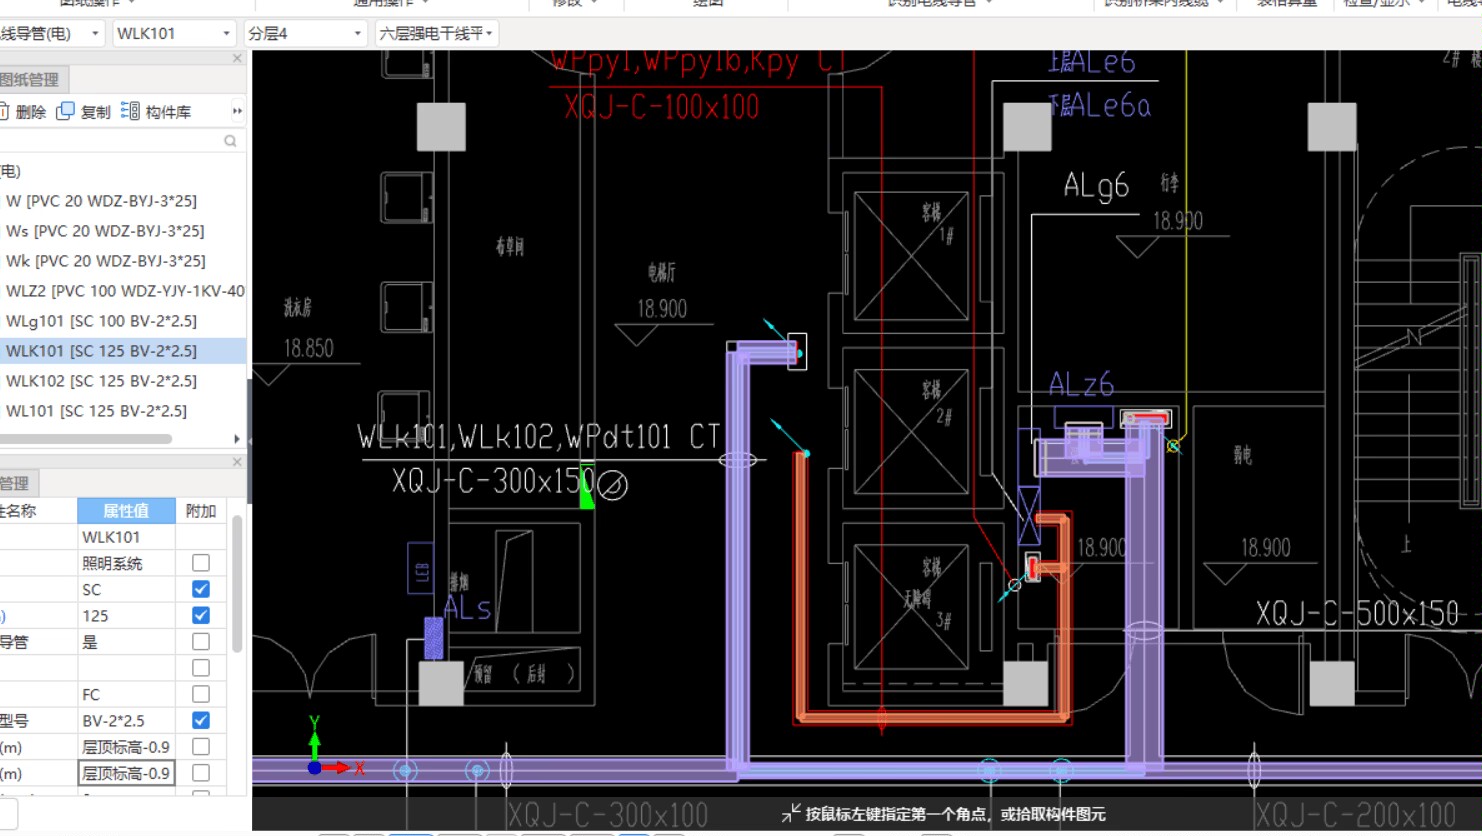The width and height of the screenshot is (1482, 836).
Task: Toggle the 导管 是 row 附加 checkbox
Action: 201,641
